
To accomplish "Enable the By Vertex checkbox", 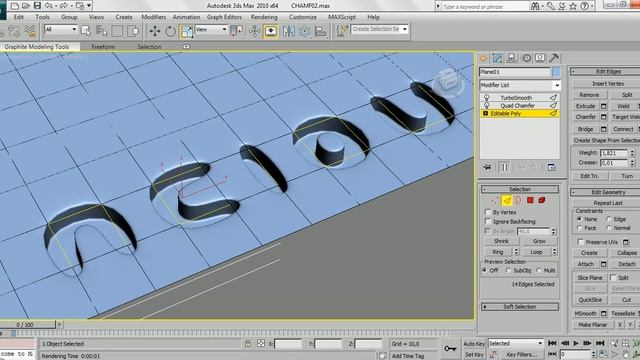I will click(488, 212).
